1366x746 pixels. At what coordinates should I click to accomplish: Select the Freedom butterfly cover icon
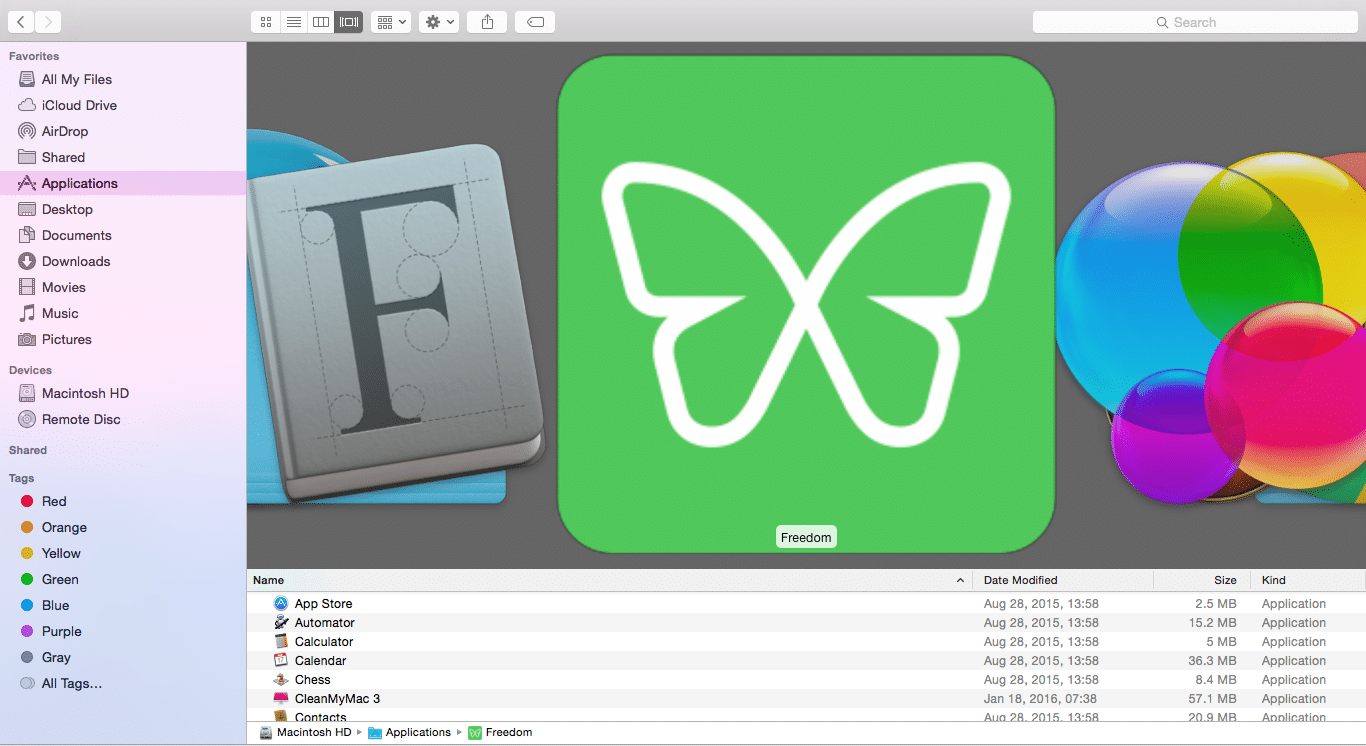806,303
